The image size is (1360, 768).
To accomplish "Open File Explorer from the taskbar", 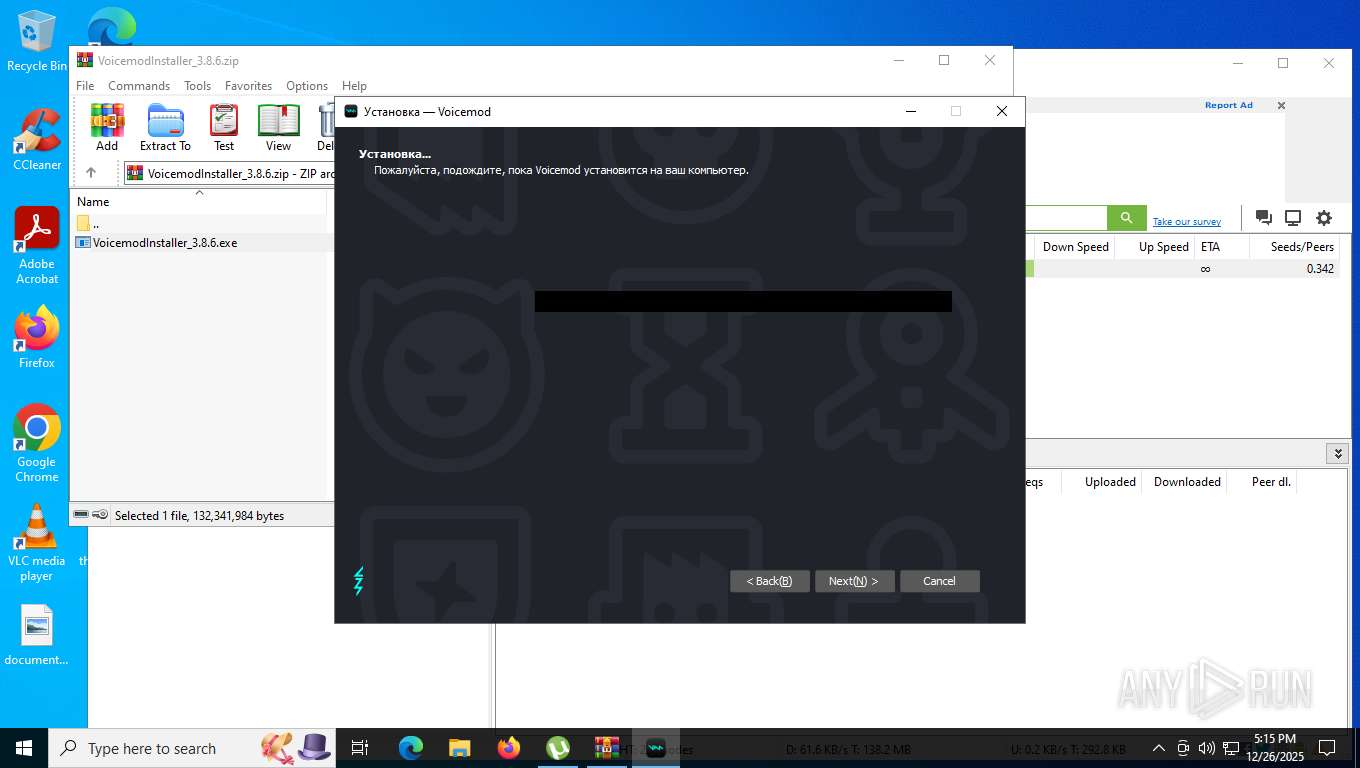I will 459,748.
